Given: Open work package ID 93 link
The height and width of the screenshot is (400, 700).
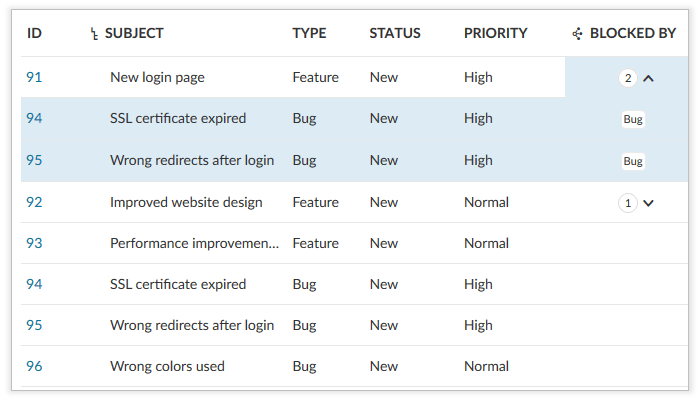Looking at the screenshot, I should point(34,243).
